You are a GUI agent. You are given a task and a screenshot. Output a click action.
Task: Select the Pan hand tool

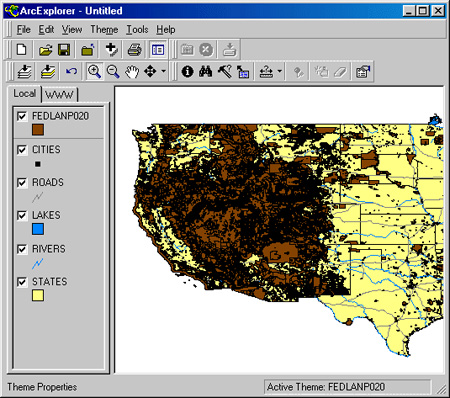click(x=132, y=71)
